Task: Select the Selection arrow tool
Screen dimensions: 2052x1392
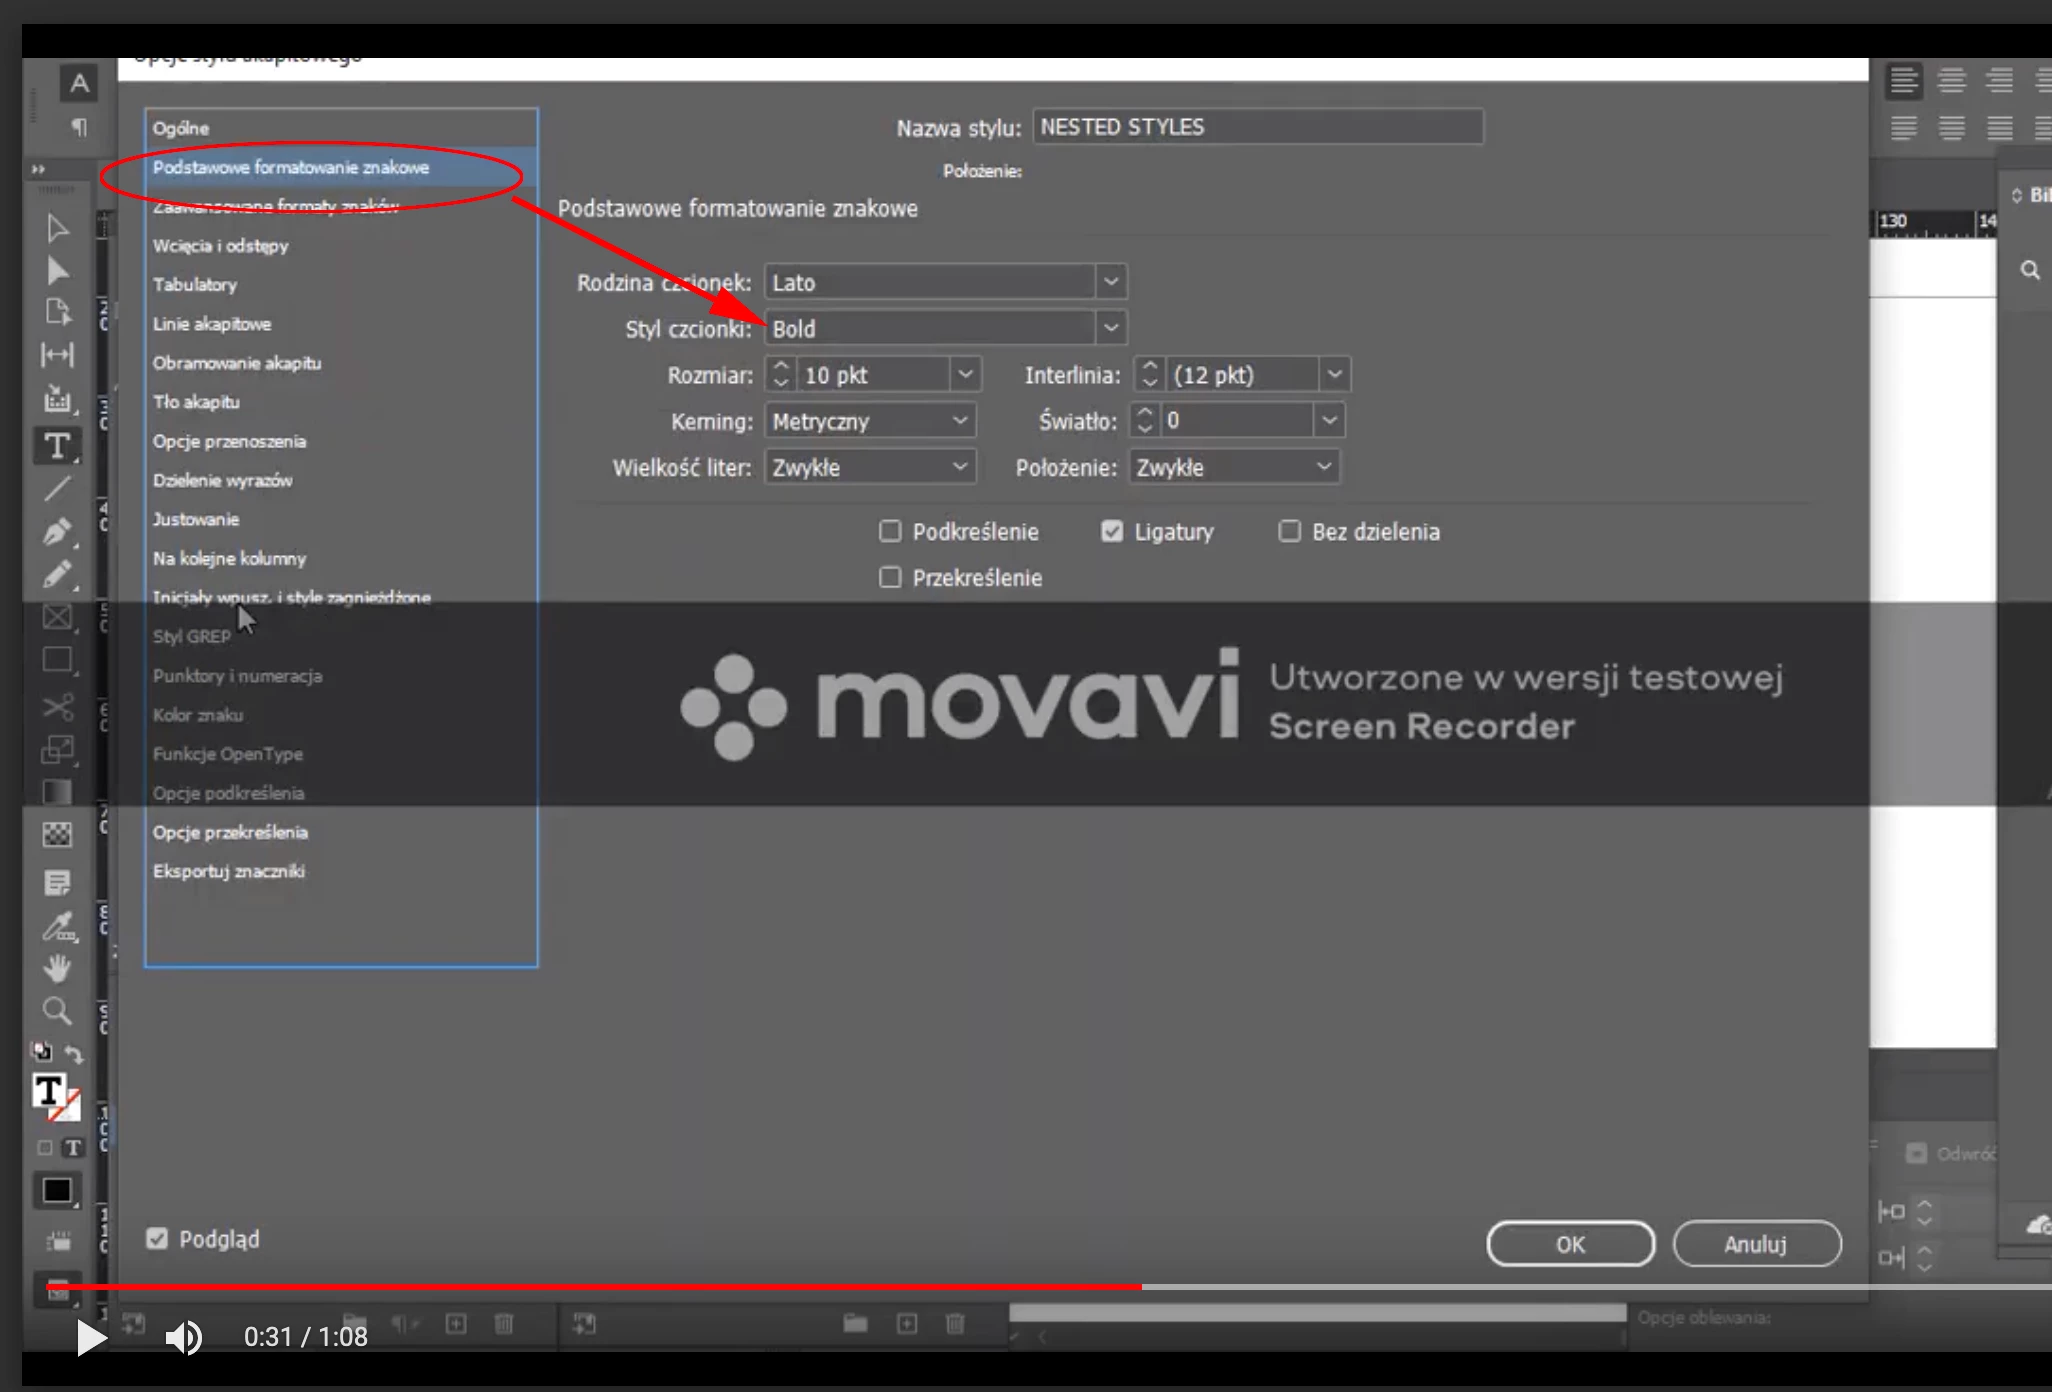Action: (57, 229)
